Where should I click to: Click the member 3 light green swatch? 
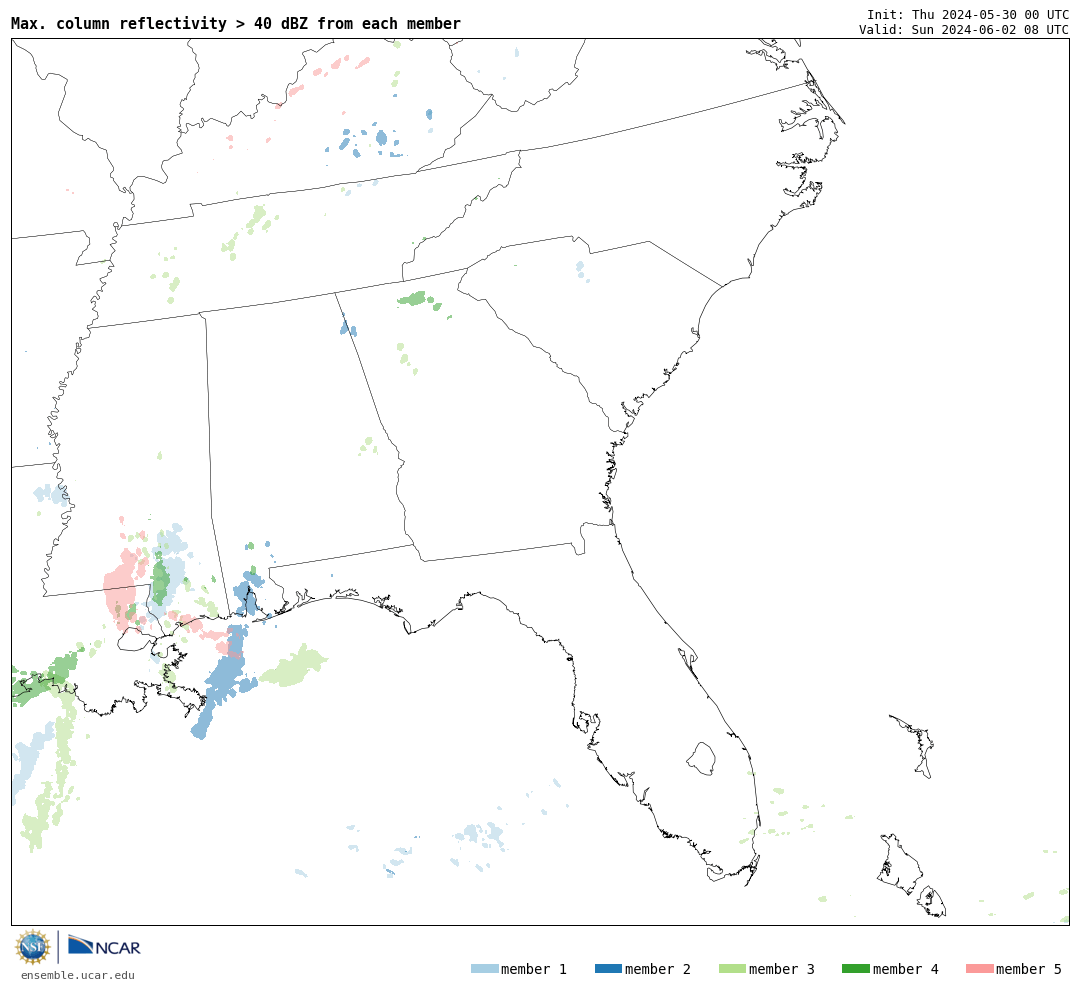[732, 969]
